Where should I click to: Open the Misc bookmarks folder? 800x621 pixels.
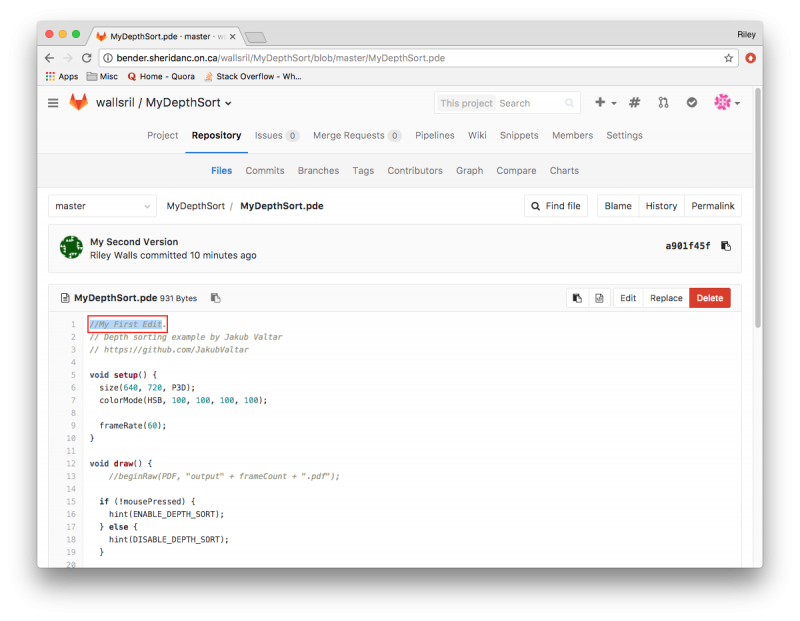click(103, 77)
